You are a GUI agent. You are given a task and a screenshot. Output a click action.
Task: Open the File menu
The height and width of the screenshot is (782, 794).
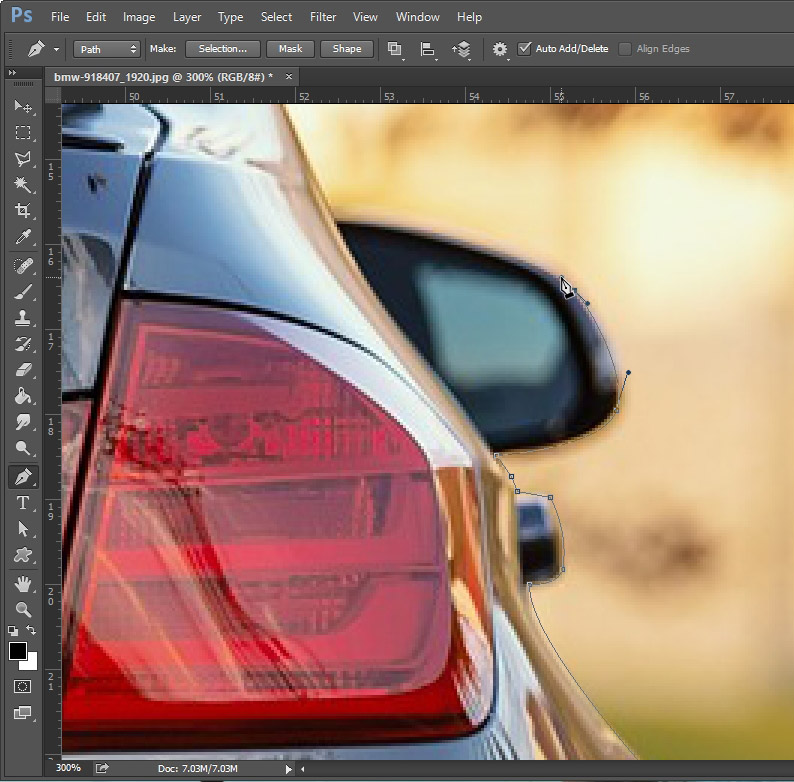coord(60,17)
